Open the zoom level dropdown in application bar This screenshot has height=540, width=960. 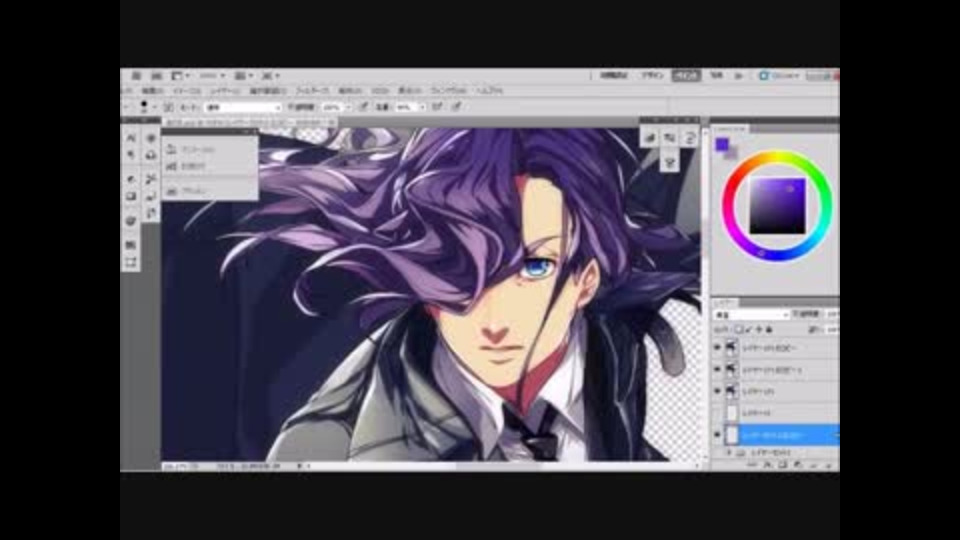coord(212,75)
